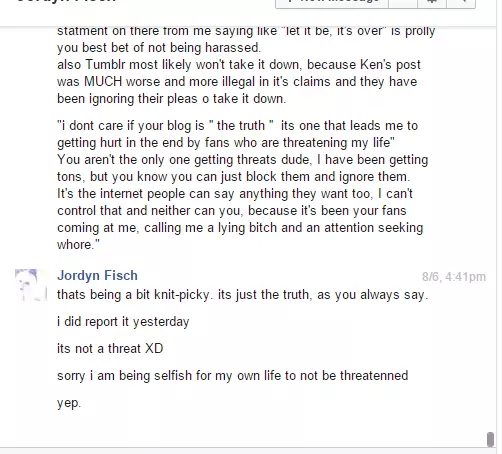Click the "you best bet of not being harassed" line
502x454 pixels.
tap(159, 48)
